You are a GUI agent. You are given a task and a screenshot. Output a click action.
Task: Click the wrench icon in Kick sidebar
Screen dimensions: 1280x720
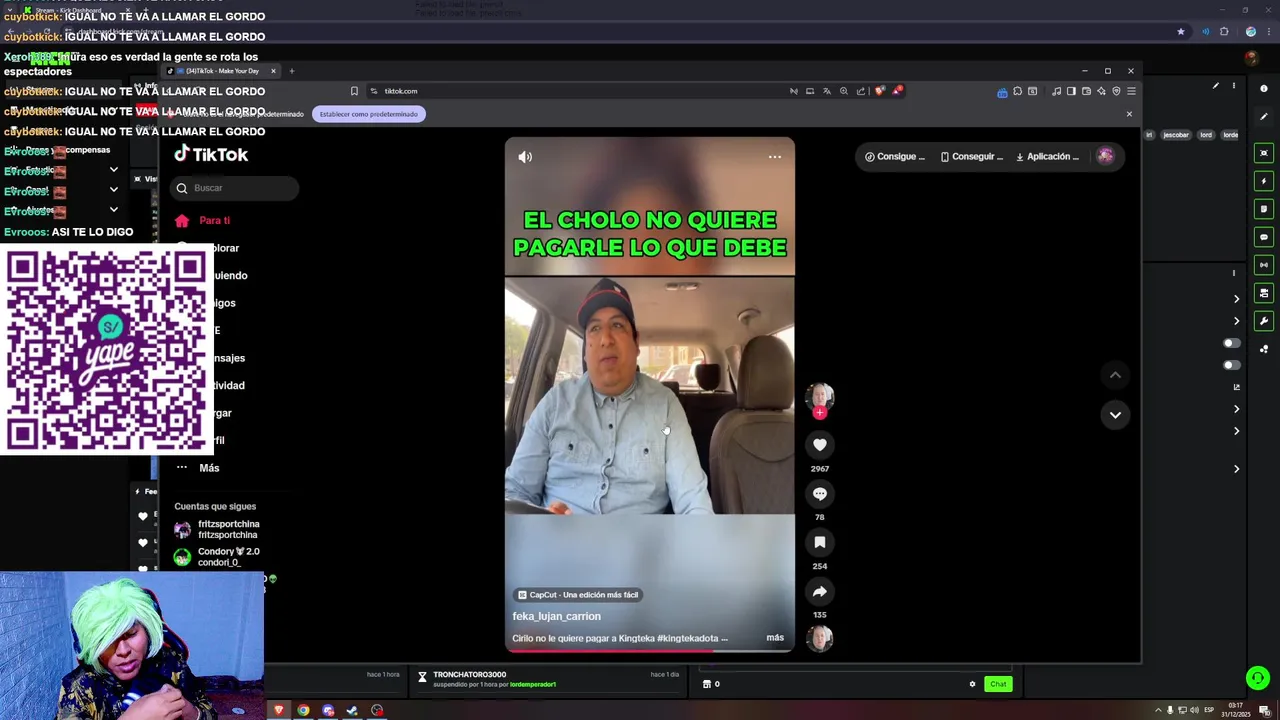click(1264, 321)
